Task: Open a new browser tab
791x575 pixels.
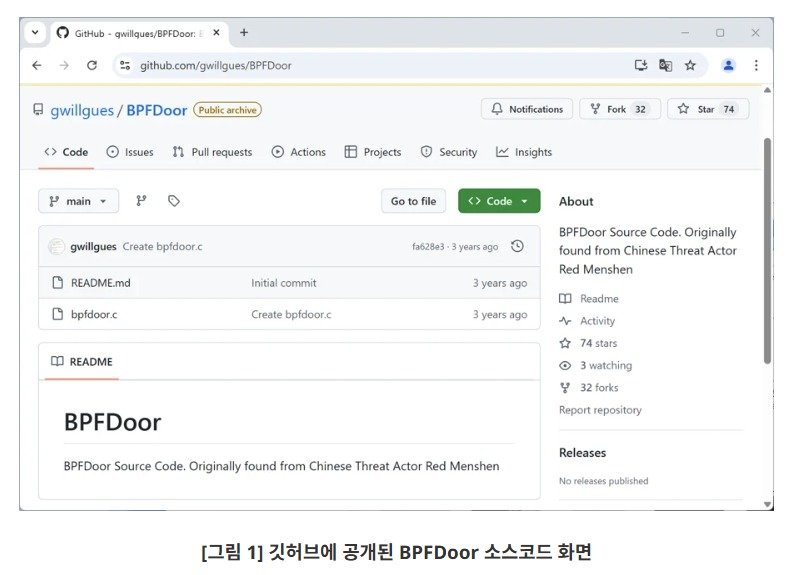Action: click(244, 33)
